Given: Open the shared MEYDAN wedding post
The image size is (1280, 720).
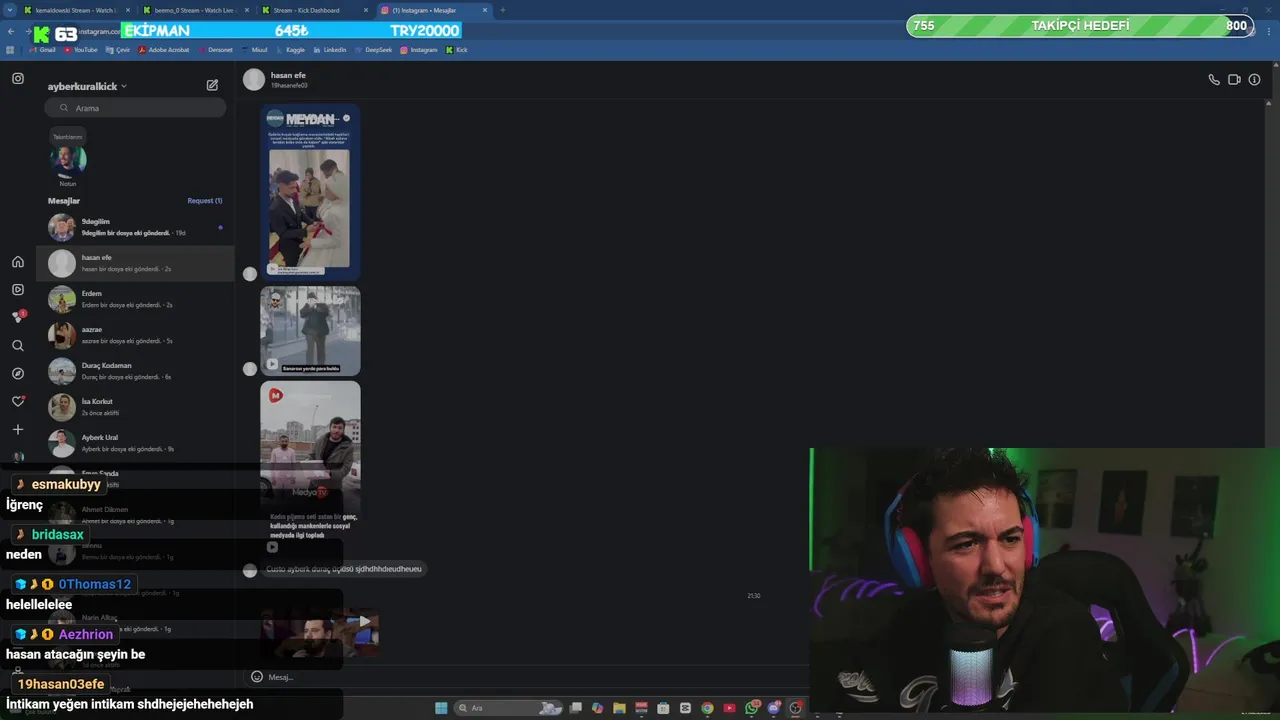Looking at the screenshot, I should point(310,192).
